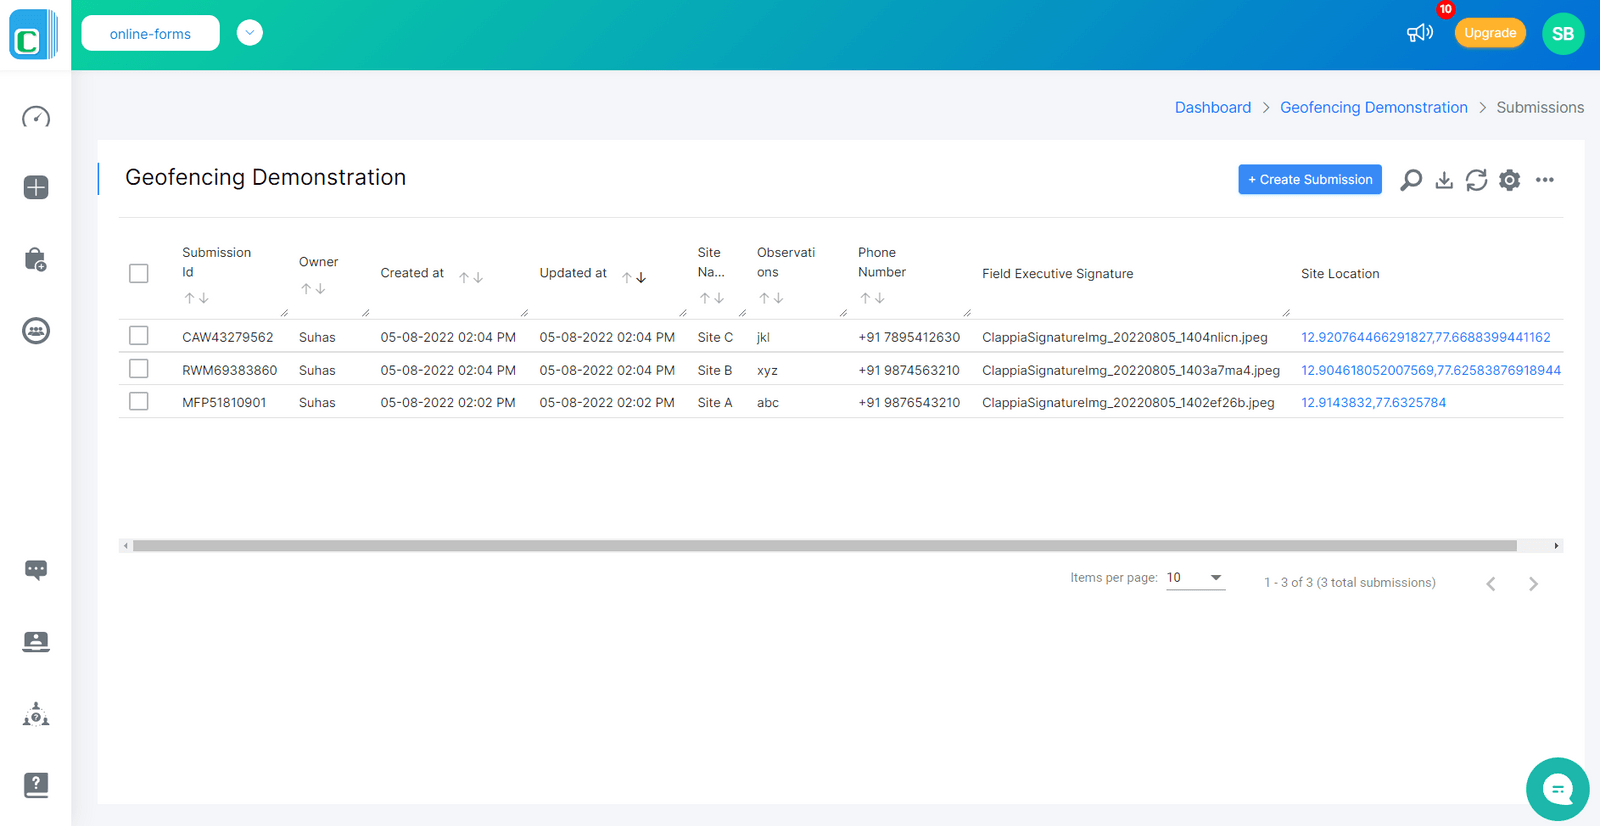
Task: Tick the checkbox for RWM69383860
Action: [x=139, y=369]
